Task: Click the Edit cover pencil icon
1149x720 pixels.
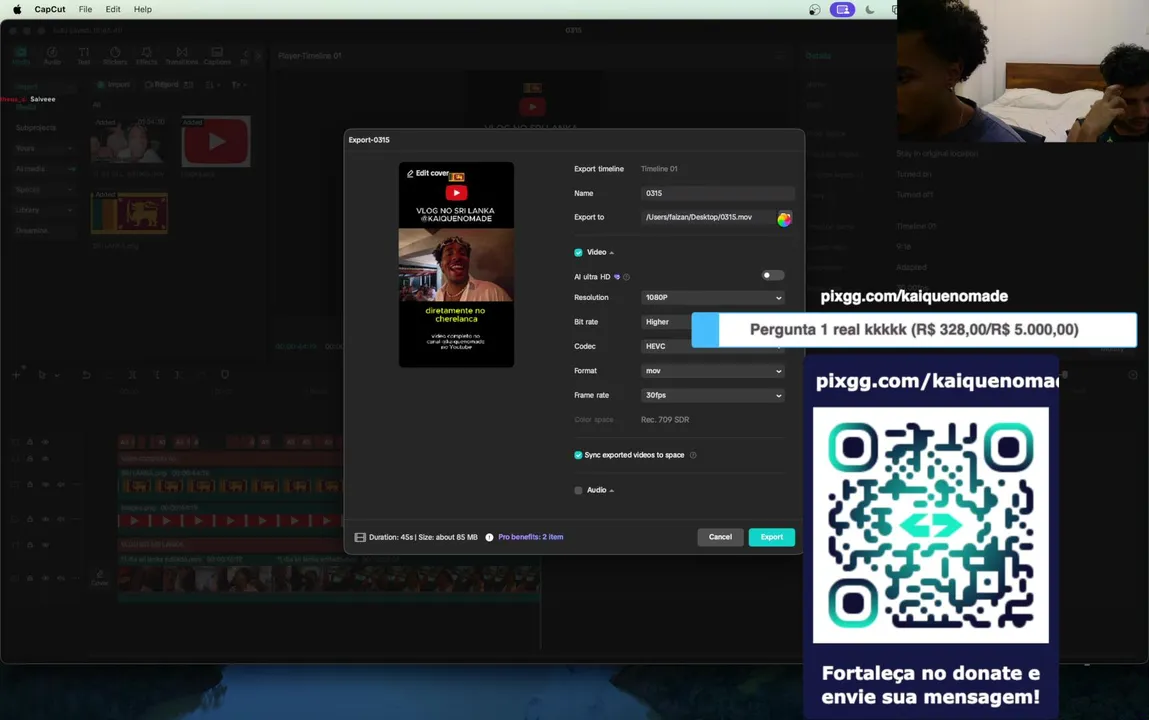Action: [x=410, y=174]
